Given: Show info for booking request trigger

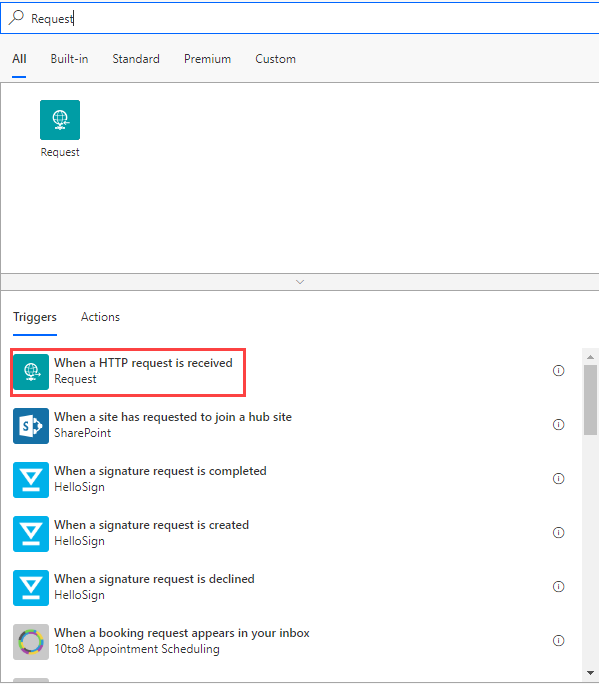Looking at the screenshot, I should point(558,641).
